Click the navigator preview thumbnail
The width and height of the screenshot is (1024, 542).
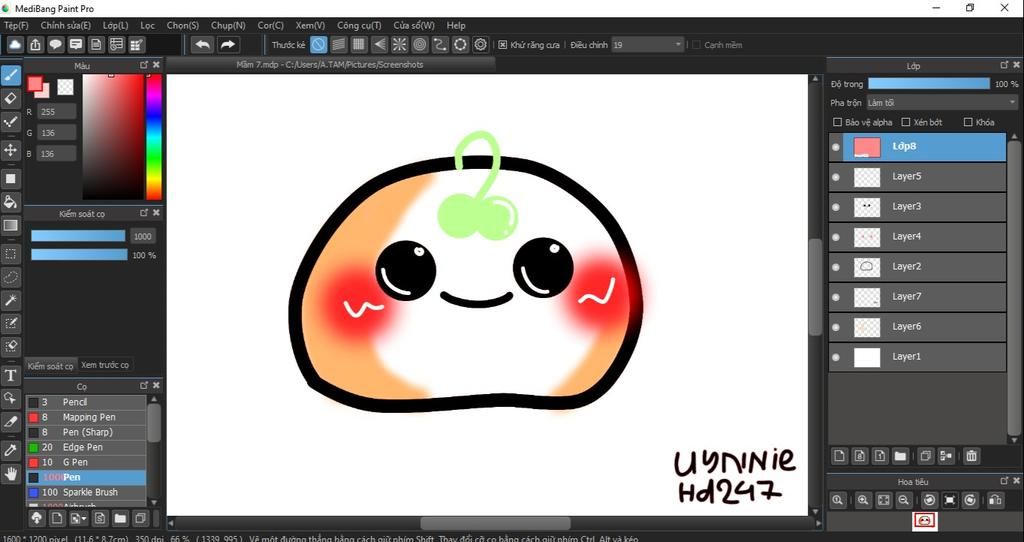pos(926,520)
